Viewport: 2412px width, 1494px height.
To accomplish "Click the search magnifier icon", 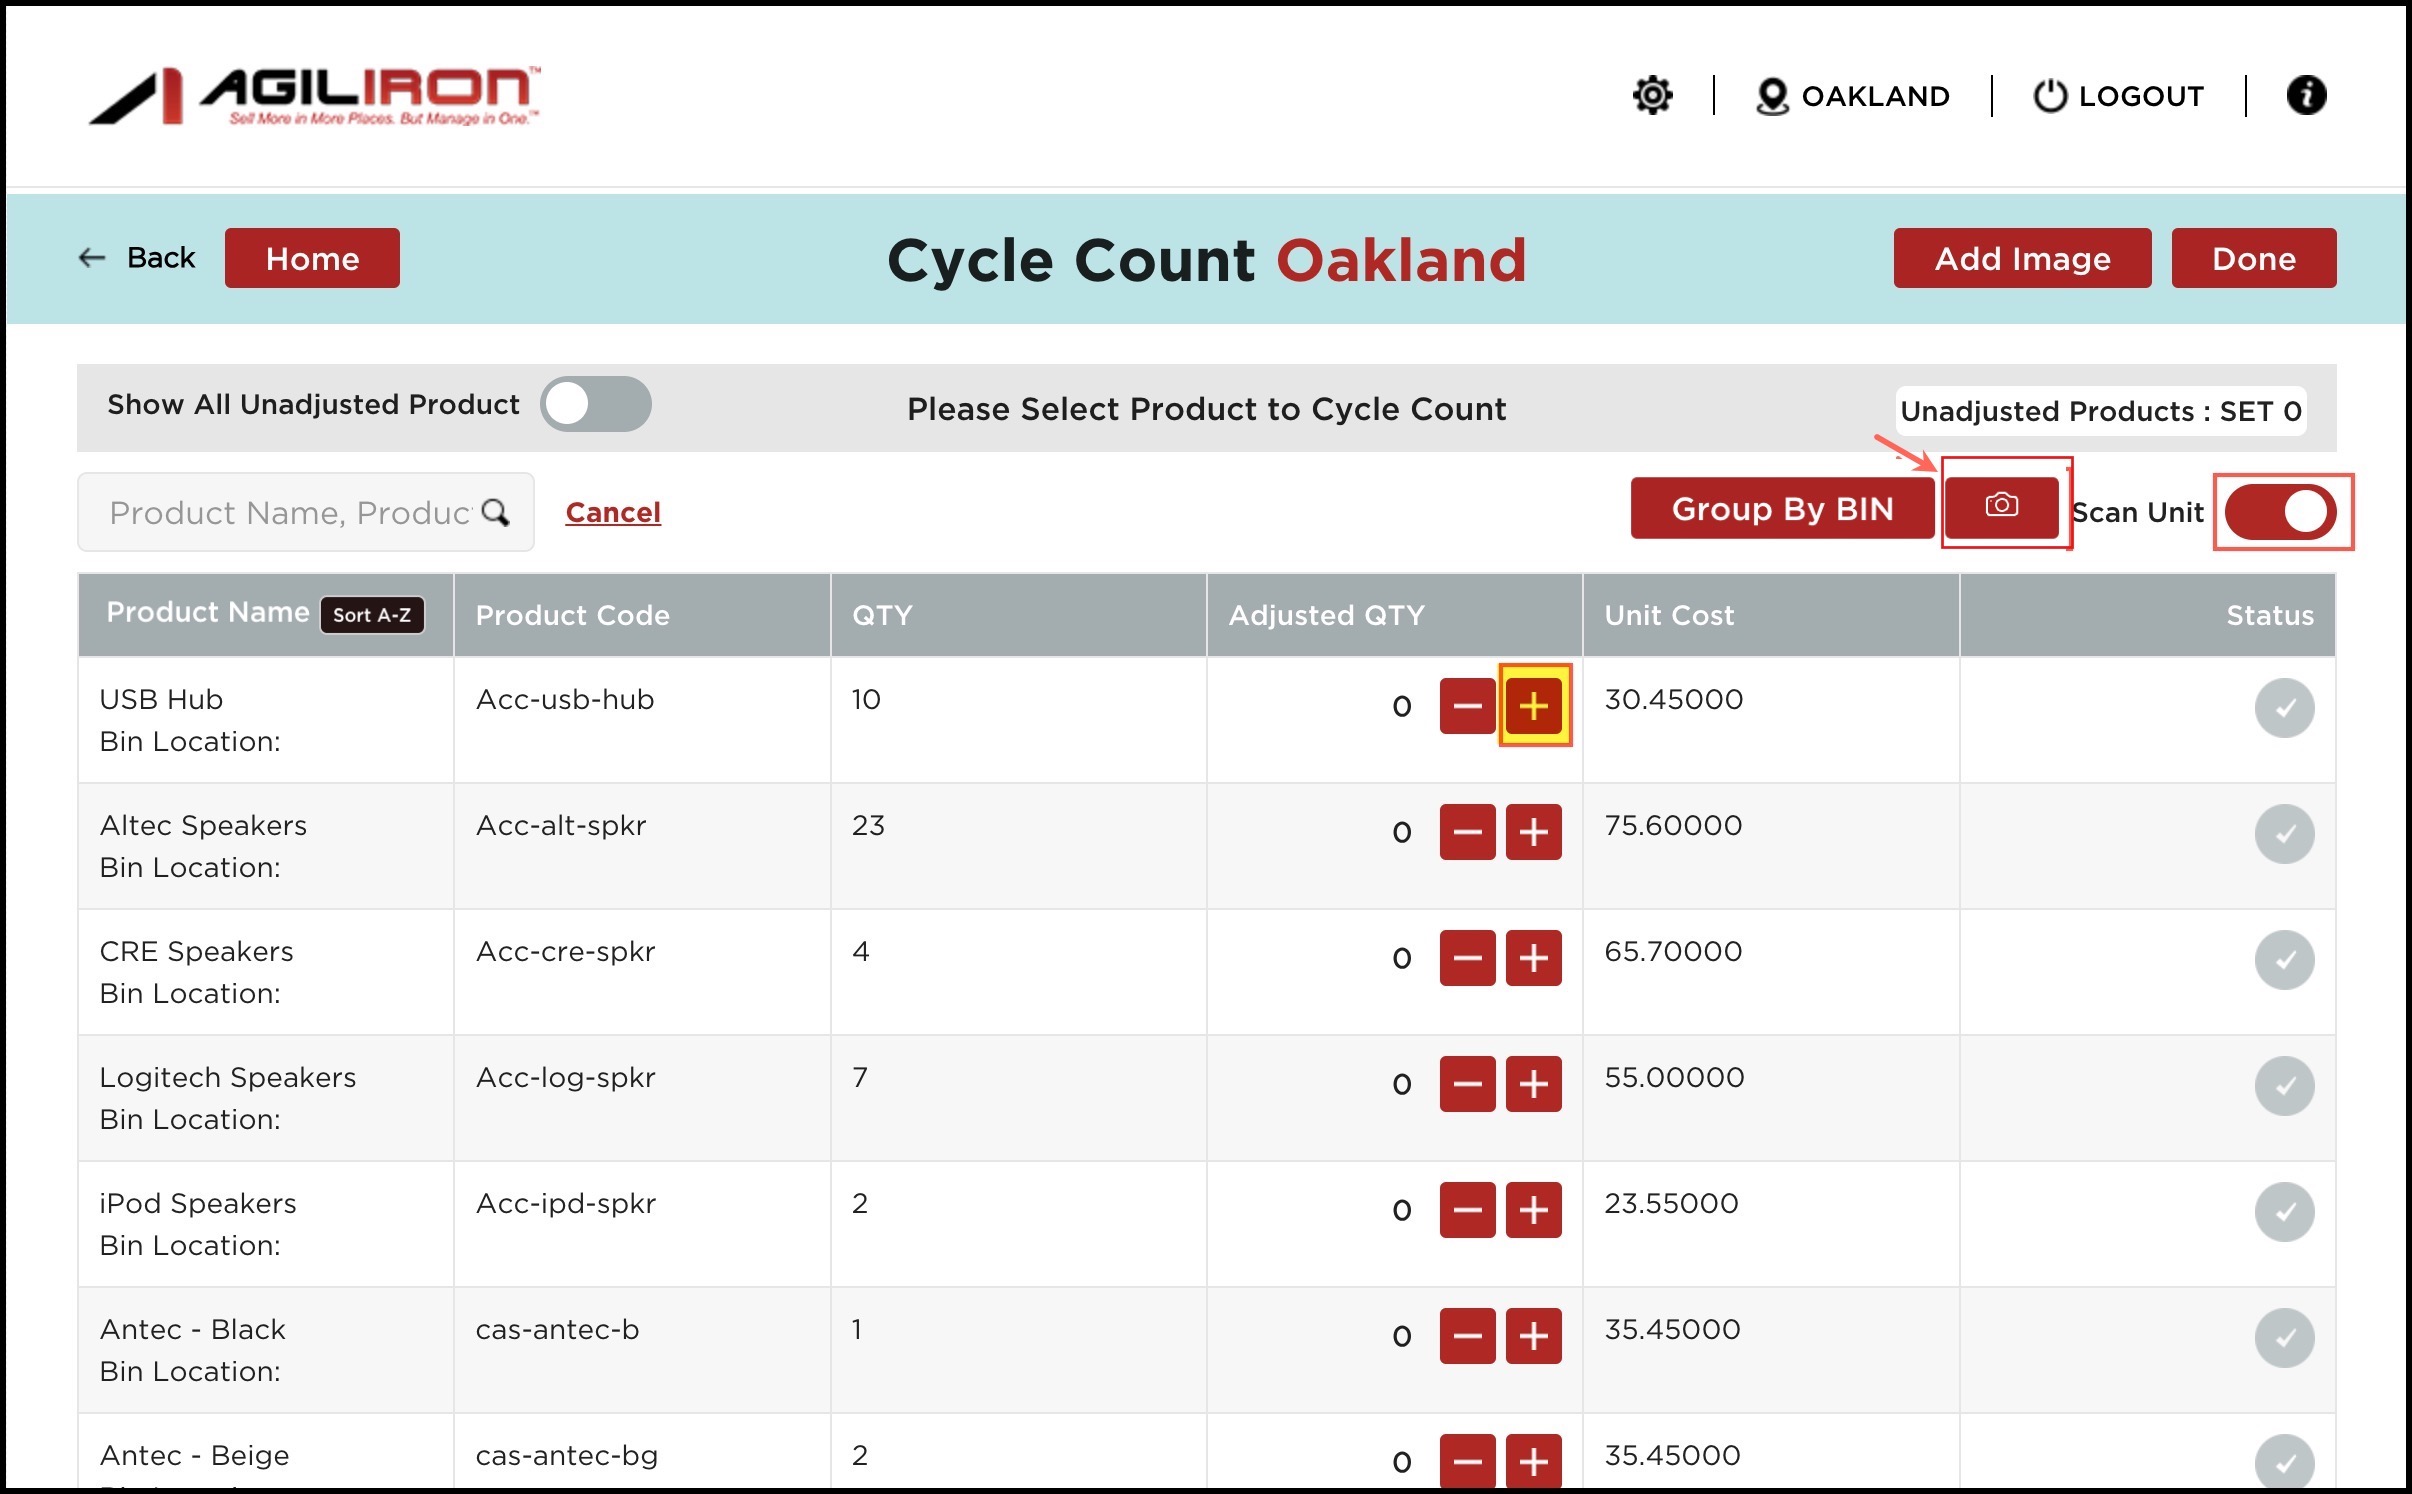I will pyautogui.click(x=496, y=512).
